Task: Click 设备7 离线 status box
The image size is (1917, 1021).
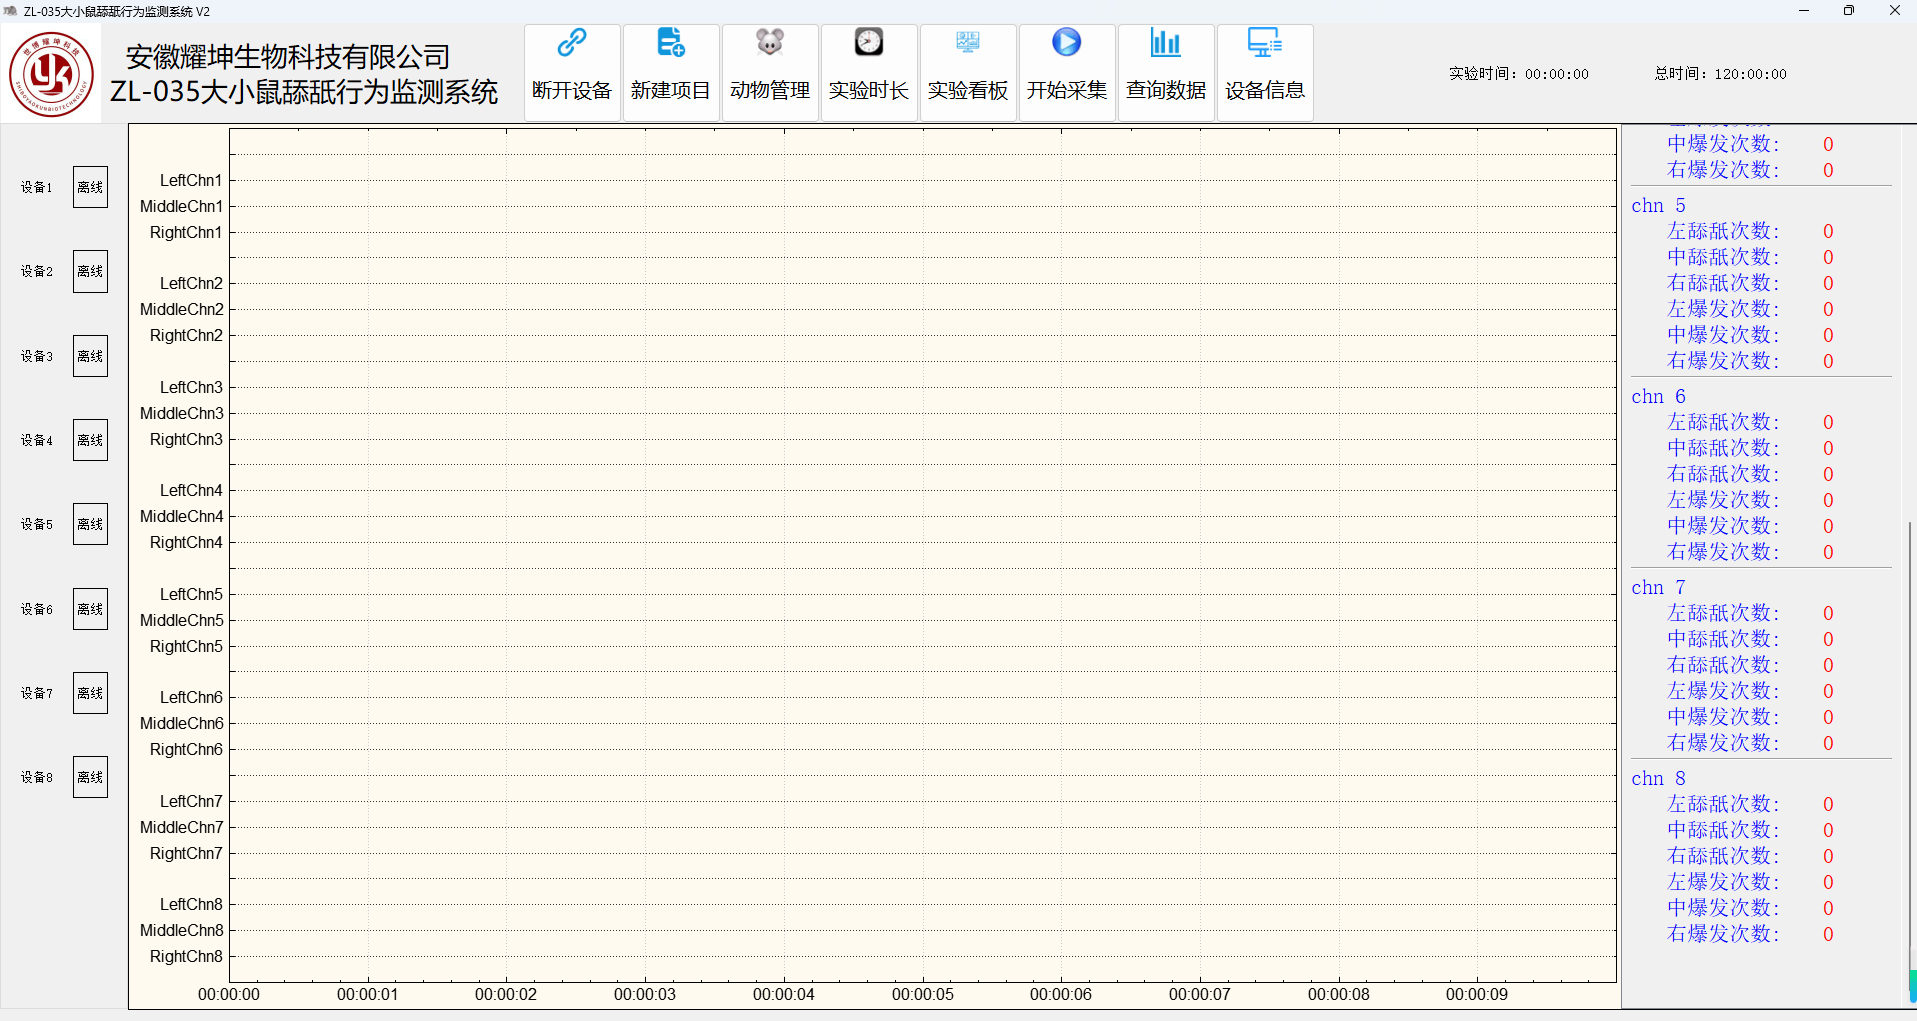Action: pyautogui.click(x=90, y=693)
